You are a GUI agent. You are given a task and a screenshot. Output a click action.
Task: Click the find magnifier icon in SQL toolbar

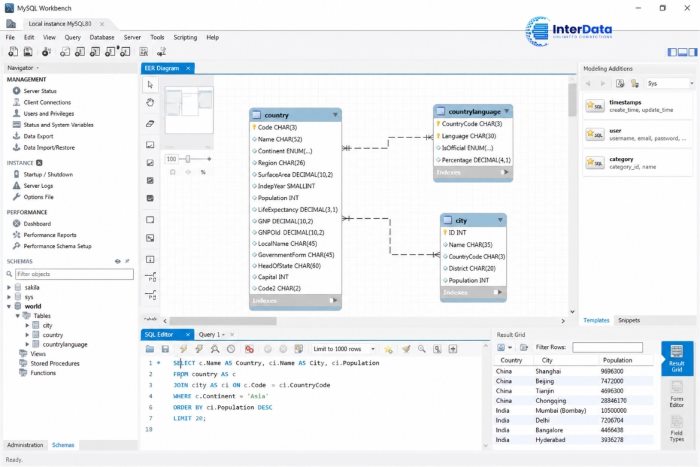coord(421,349)
